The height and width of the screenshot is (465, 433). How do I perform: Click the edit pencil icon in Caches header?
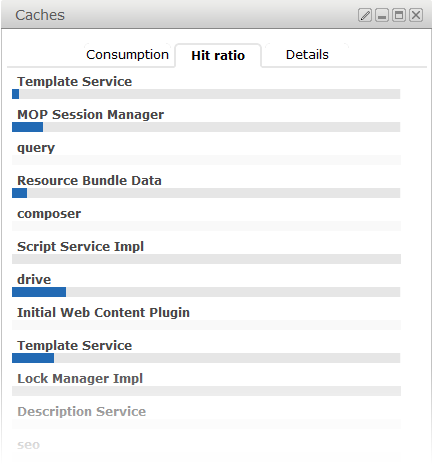coord(365,15)
